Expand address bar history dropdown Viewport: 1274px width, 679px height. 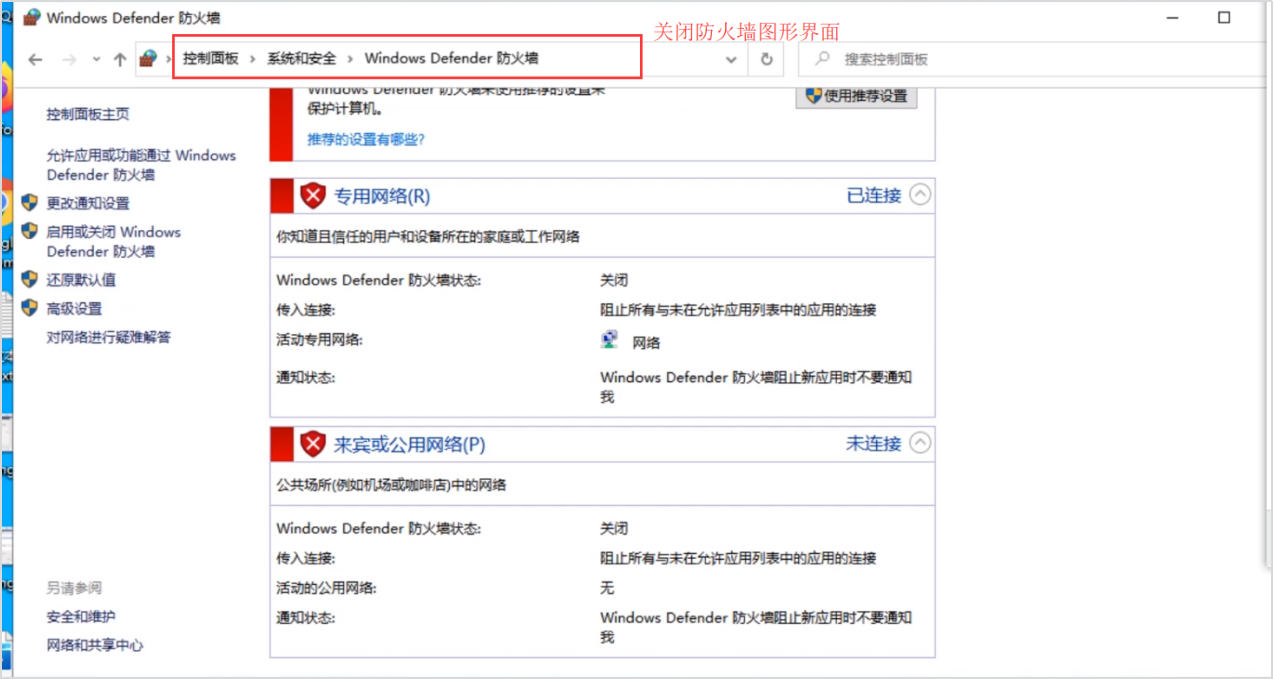point(731,60)
